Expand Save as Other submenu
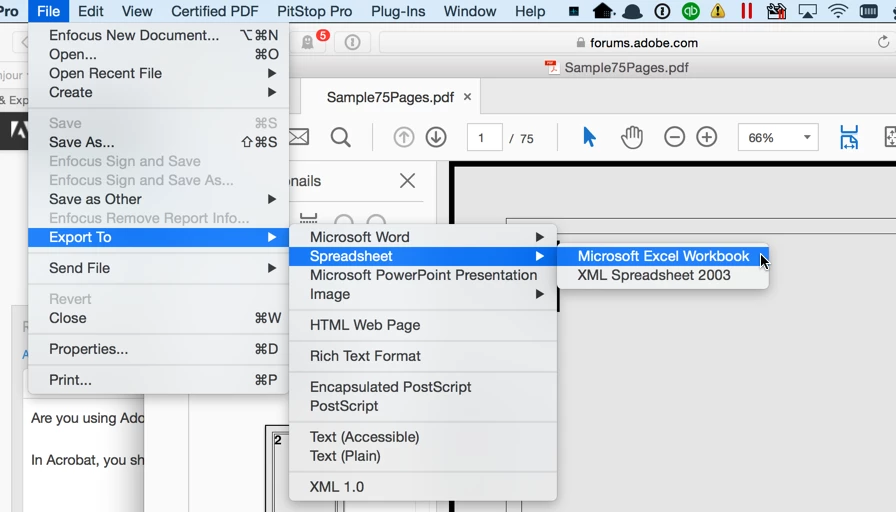This screenshot has height=512, width=896. point(158,199)
